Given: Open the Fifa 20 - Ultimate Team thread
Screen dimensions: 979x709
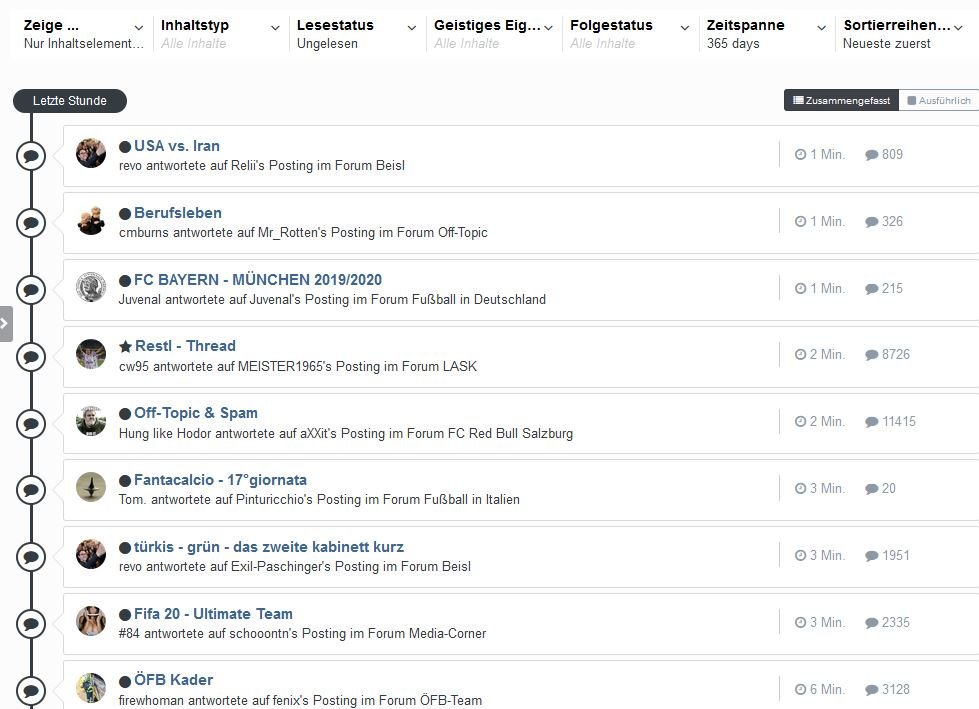Looking at the screenshot, I should click(214, 614).
